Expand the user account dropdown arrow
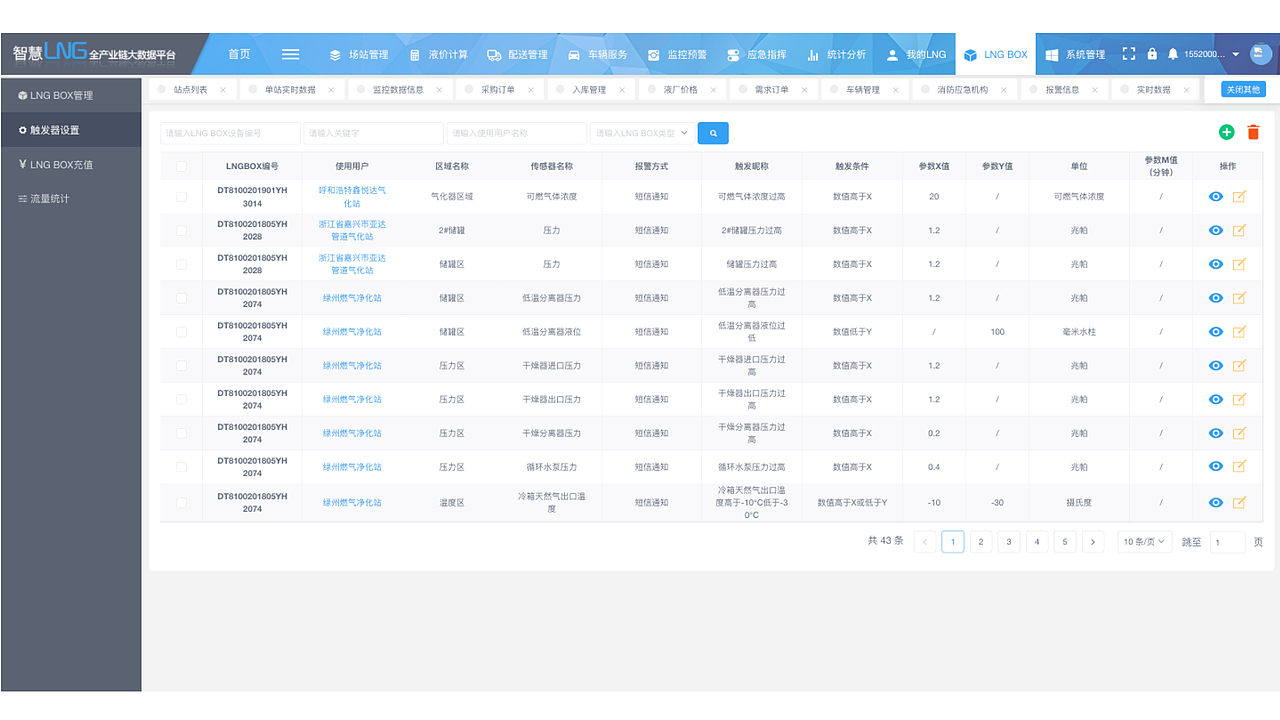Viewport: 1280px width, 720px height. (x=1236, y=55)
